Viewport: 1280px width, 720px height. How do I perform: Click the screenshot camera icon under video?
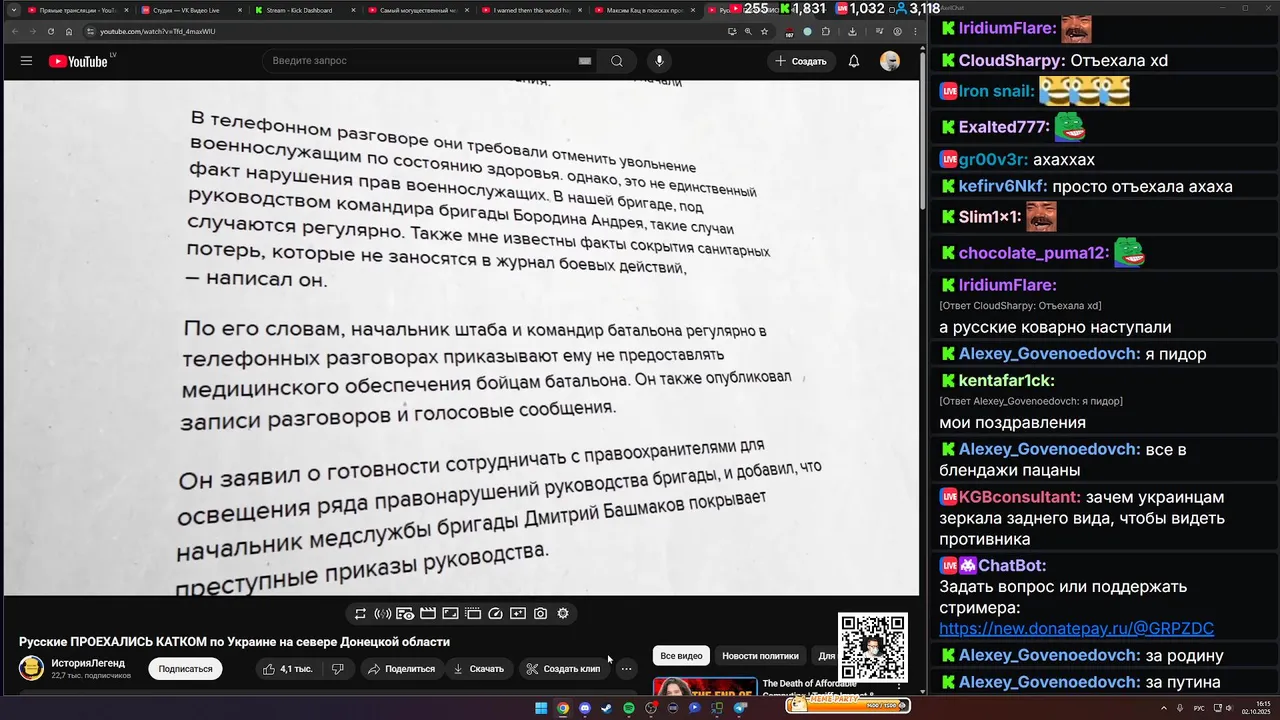click(x=540, y=614)
